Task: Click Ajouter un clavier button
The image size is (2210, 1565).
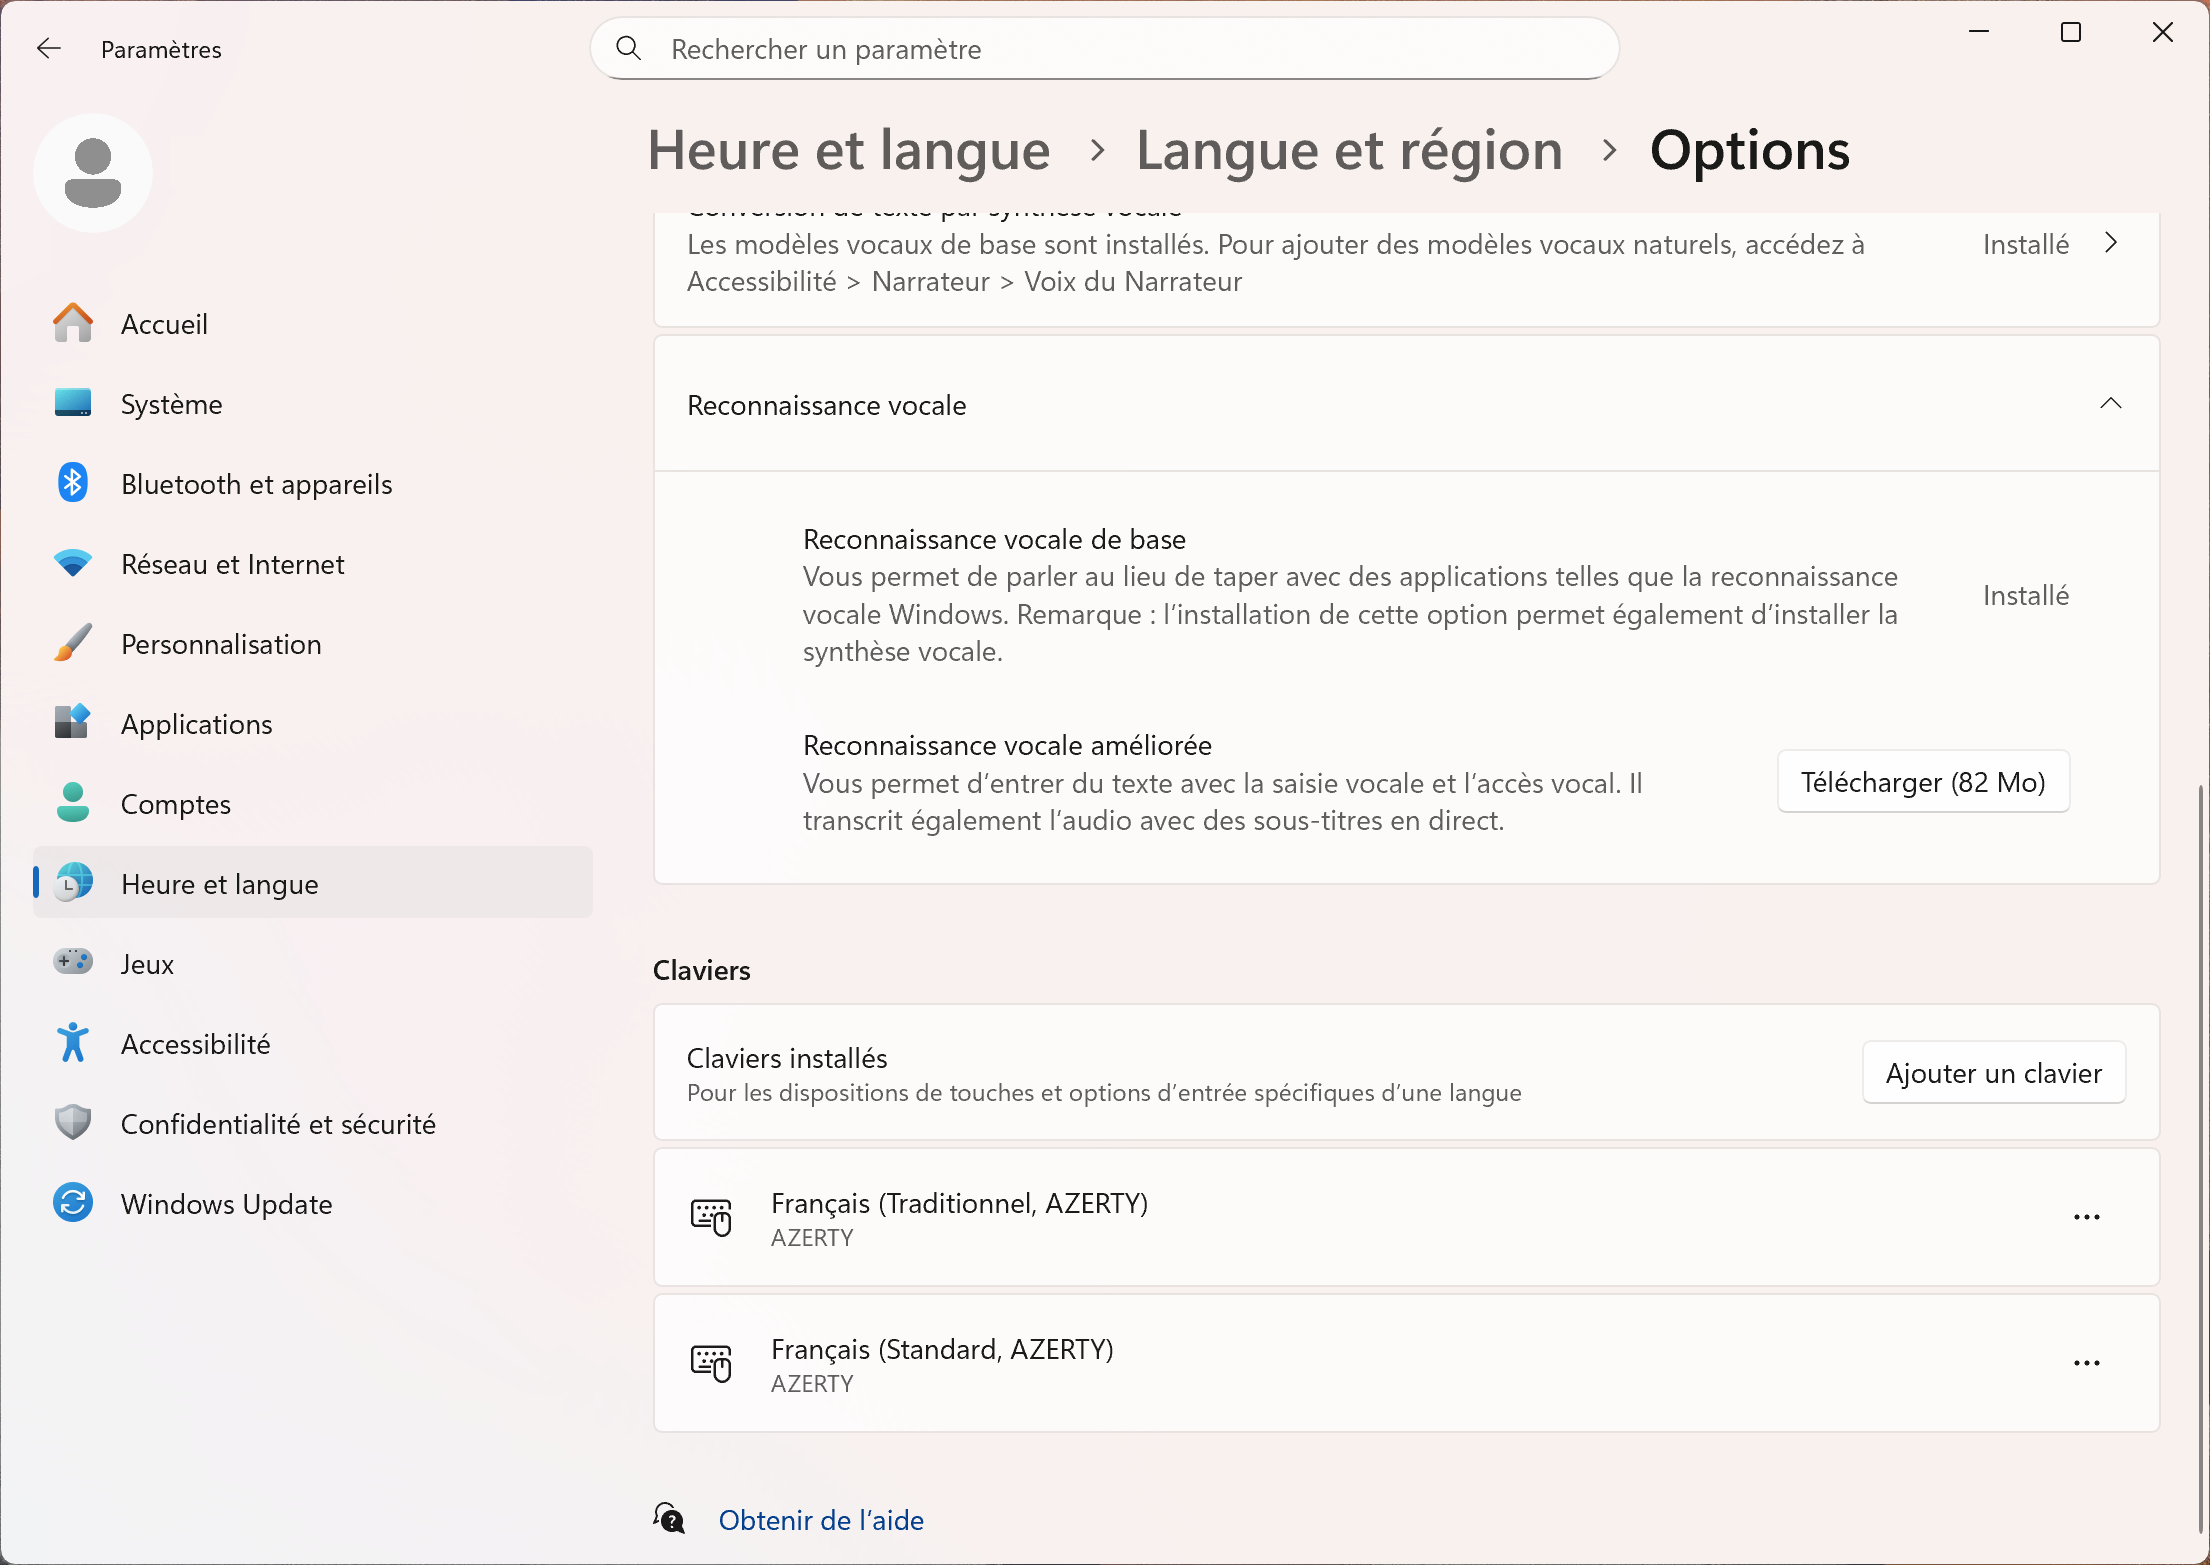Action: point(1993,1073)
